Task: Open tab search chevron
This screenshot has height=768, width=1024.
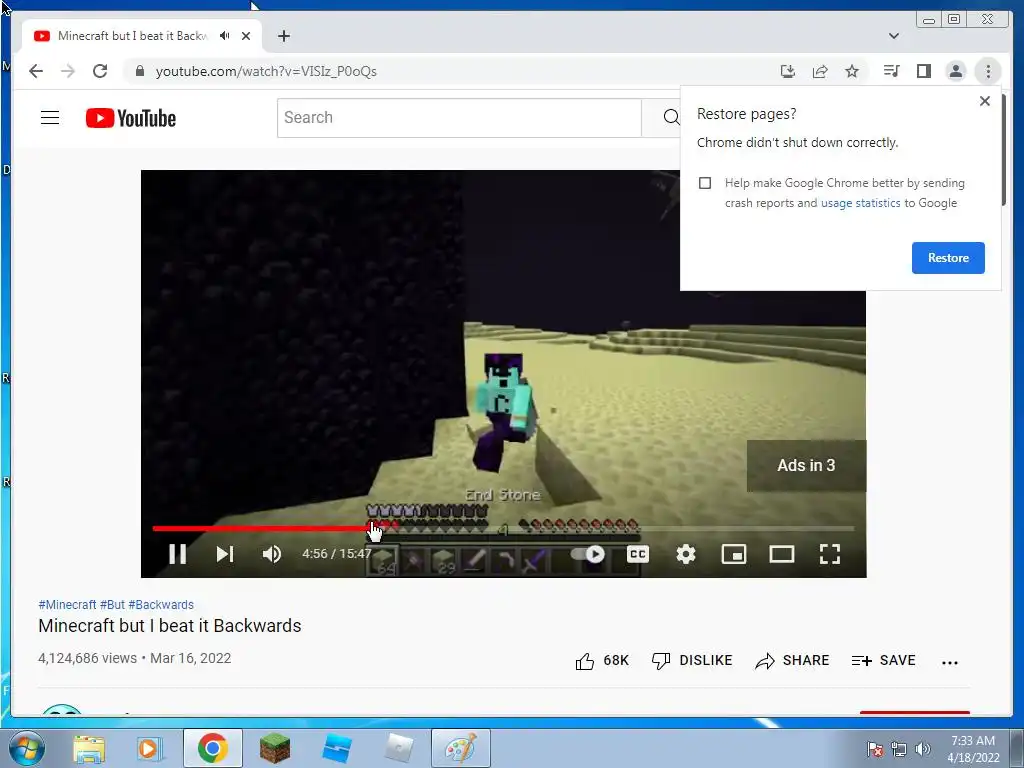Action: tap(894, 36)
